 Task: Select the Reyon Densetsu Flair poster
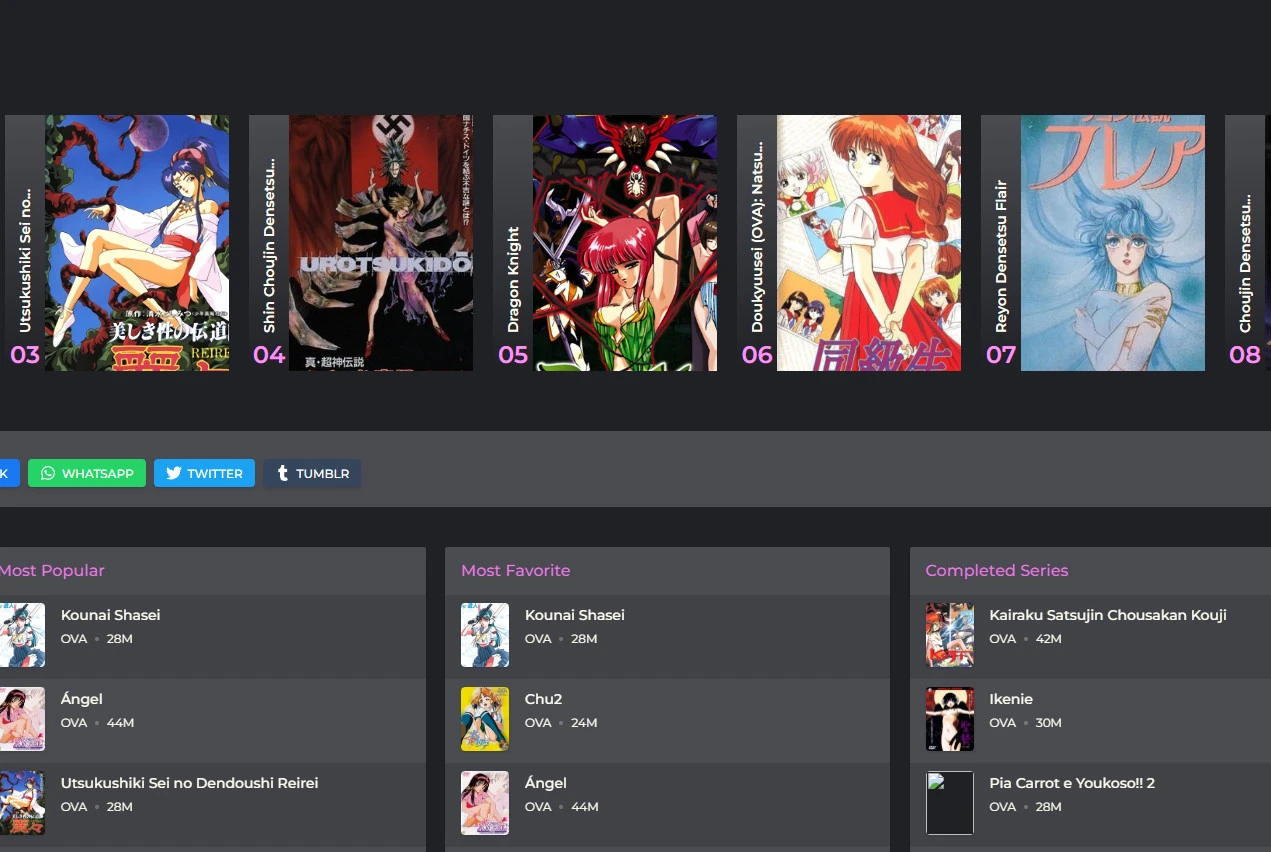(x=1112, y=242)
